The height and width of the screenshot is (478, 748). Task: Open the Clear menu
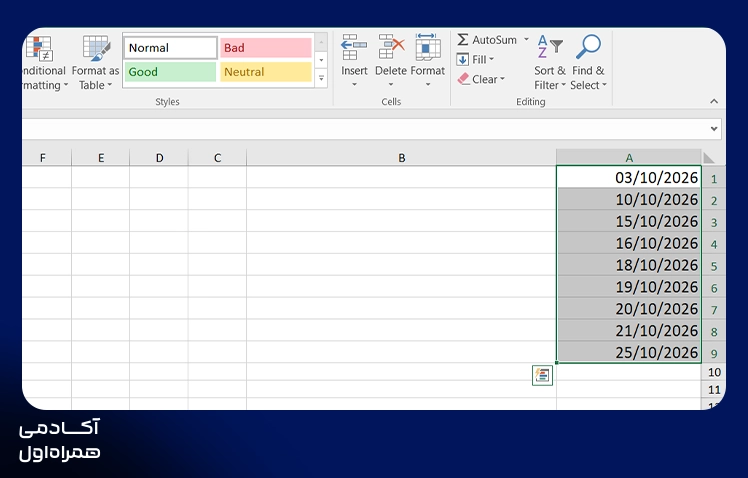click(480, 79)
